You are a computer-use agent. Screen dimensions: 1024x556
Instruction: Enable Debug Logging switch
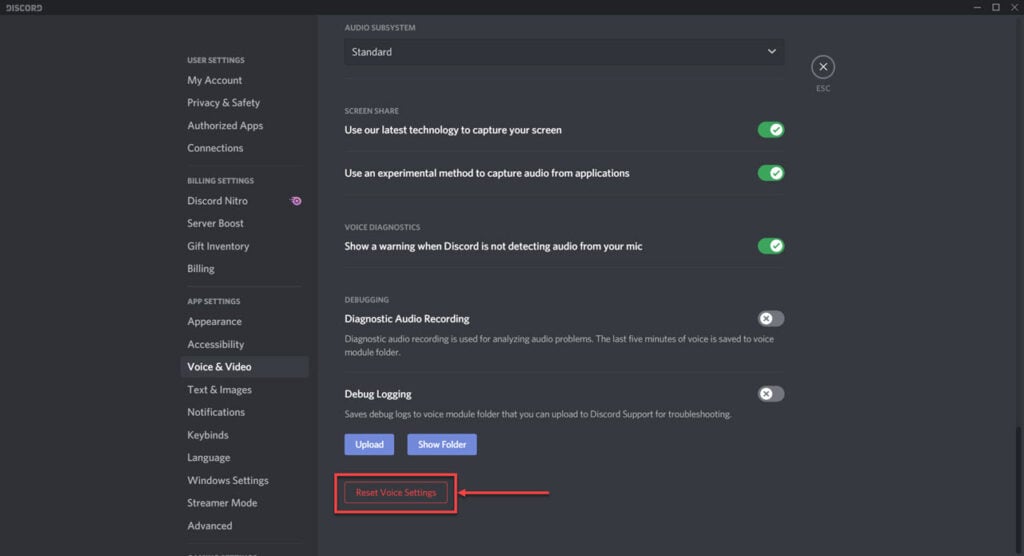[x=771, y=394]
